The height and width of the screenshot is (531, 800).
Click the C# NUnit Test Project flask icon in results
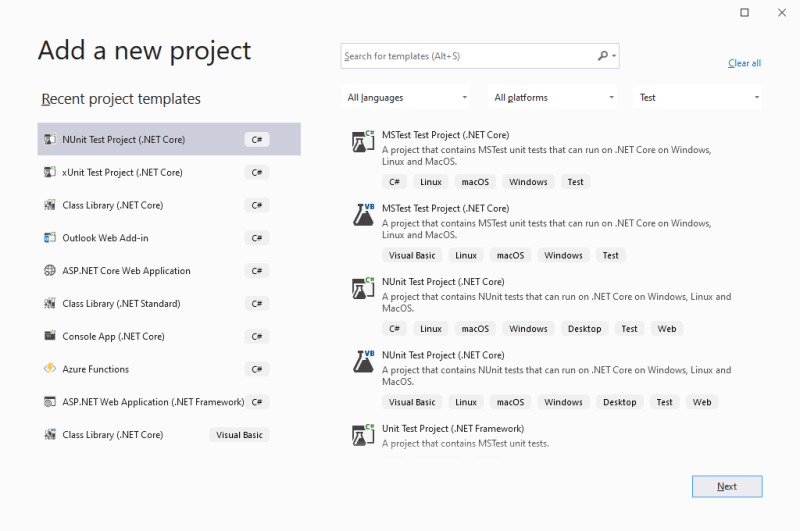tap(363, 288)
